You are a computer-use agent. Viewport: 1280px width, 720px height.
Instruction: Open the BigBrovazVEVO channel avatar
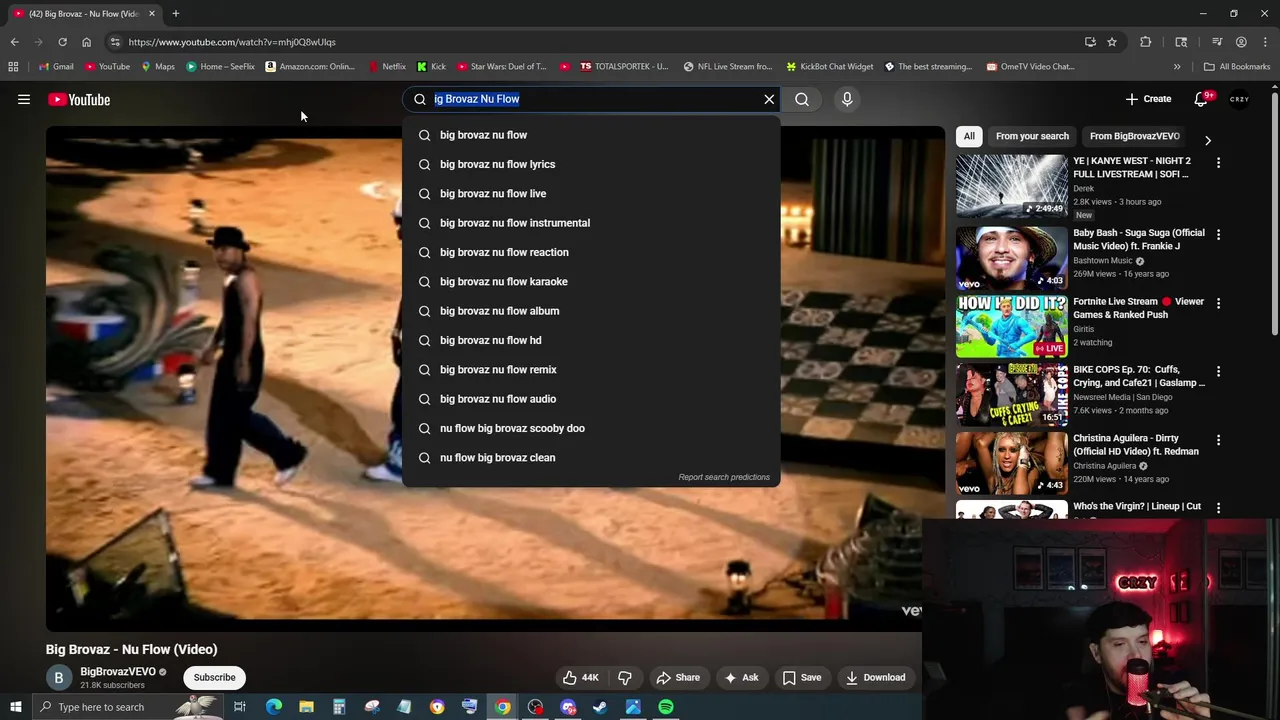click(58, 678)
